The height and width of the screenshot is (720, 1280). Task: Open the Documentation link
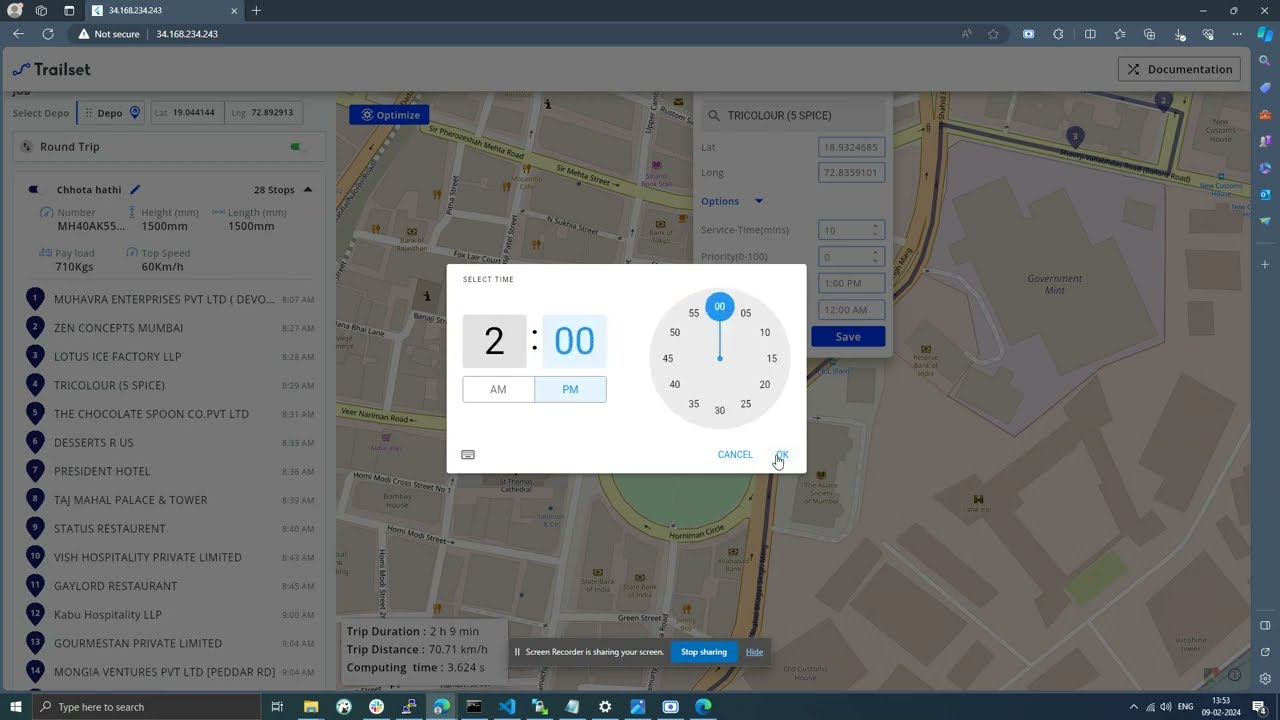coord(1179,69)
